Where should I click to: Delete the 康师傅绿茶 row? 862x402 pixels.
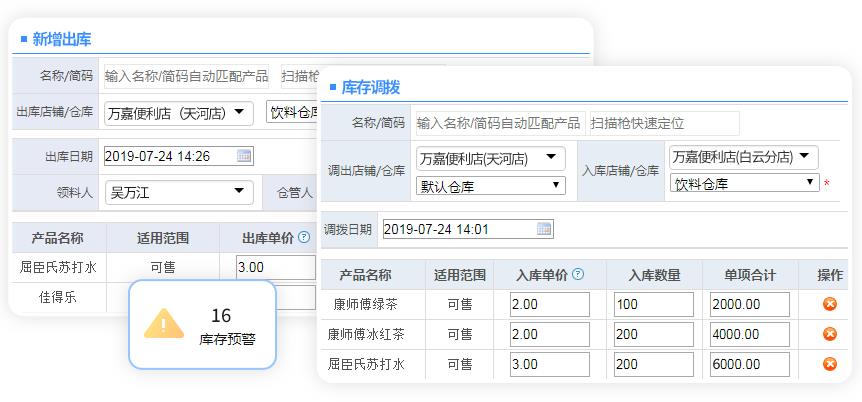click(x=830, y=304)
